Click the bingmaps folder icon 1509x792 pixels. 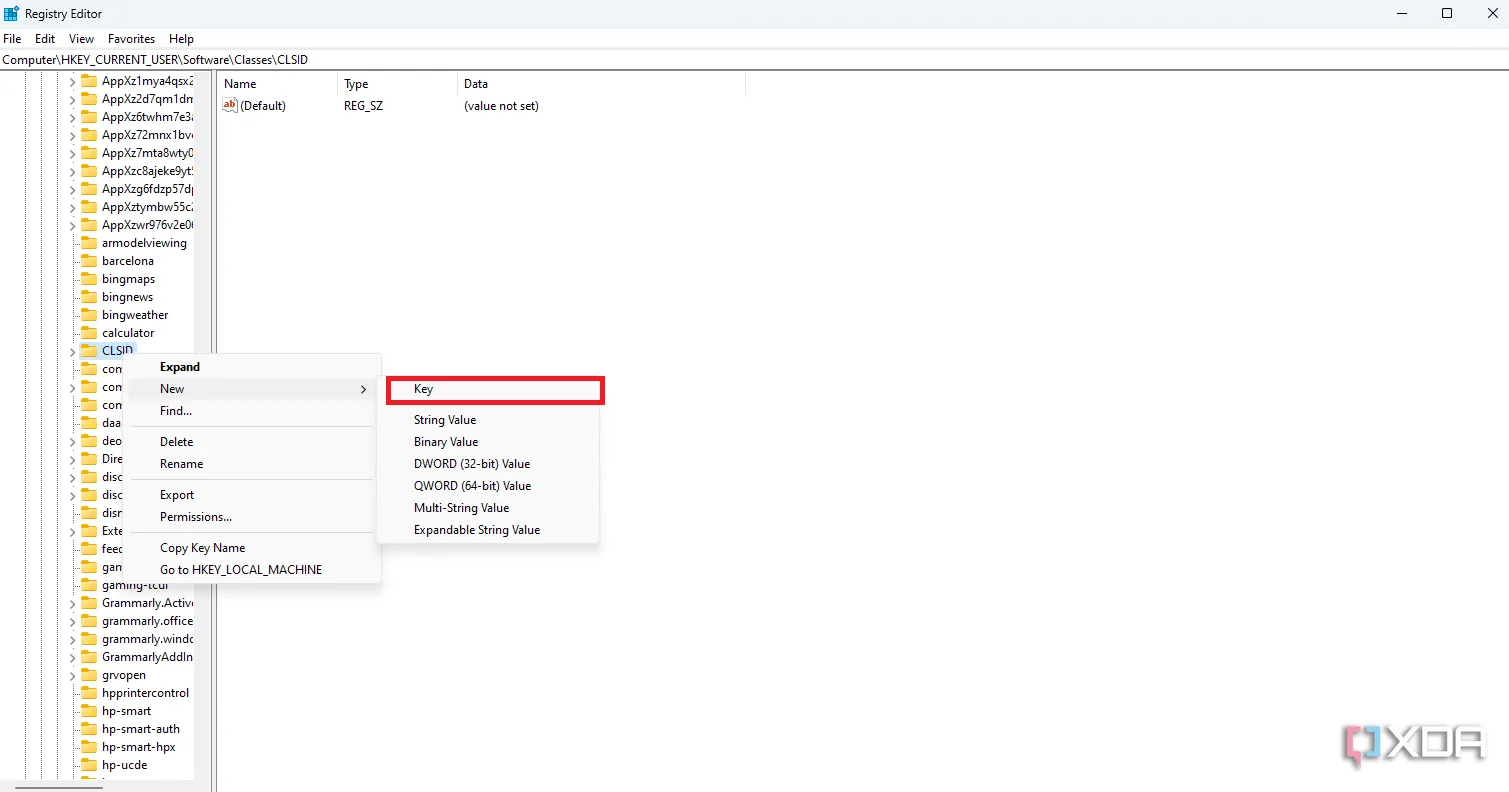click(88, 279)
